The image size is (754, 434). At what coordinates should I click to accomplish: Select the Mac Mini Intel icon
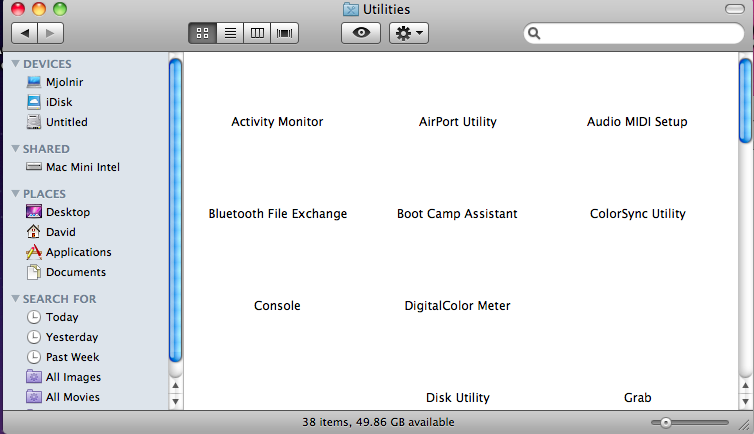pos(34,167)
